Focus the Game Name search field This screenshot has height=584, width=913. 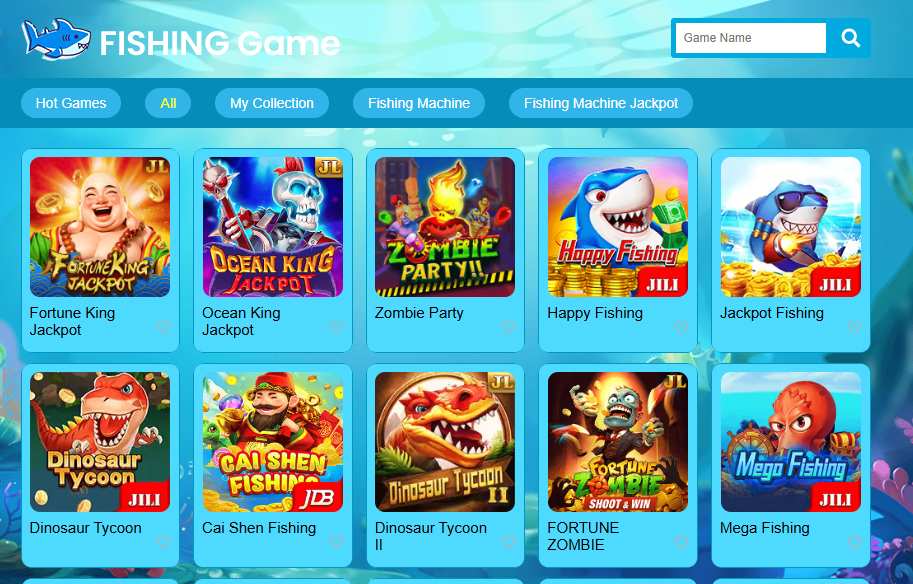tap(751, 38)
